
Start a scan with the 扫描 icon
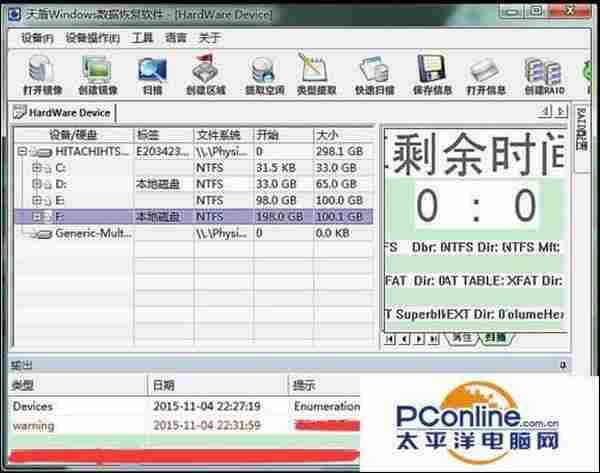click(153, 72)
